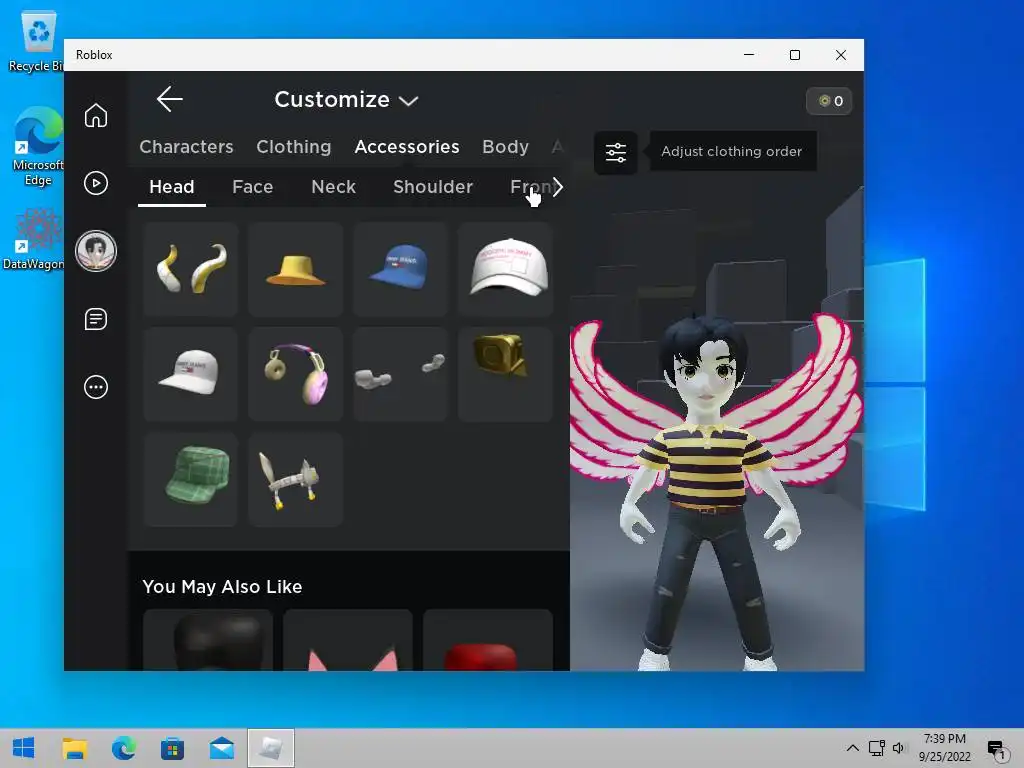The width and height of the screenshot is (1024, 768).
Task: Open the chat messages sidebar icon
Action: coord(96,319)
